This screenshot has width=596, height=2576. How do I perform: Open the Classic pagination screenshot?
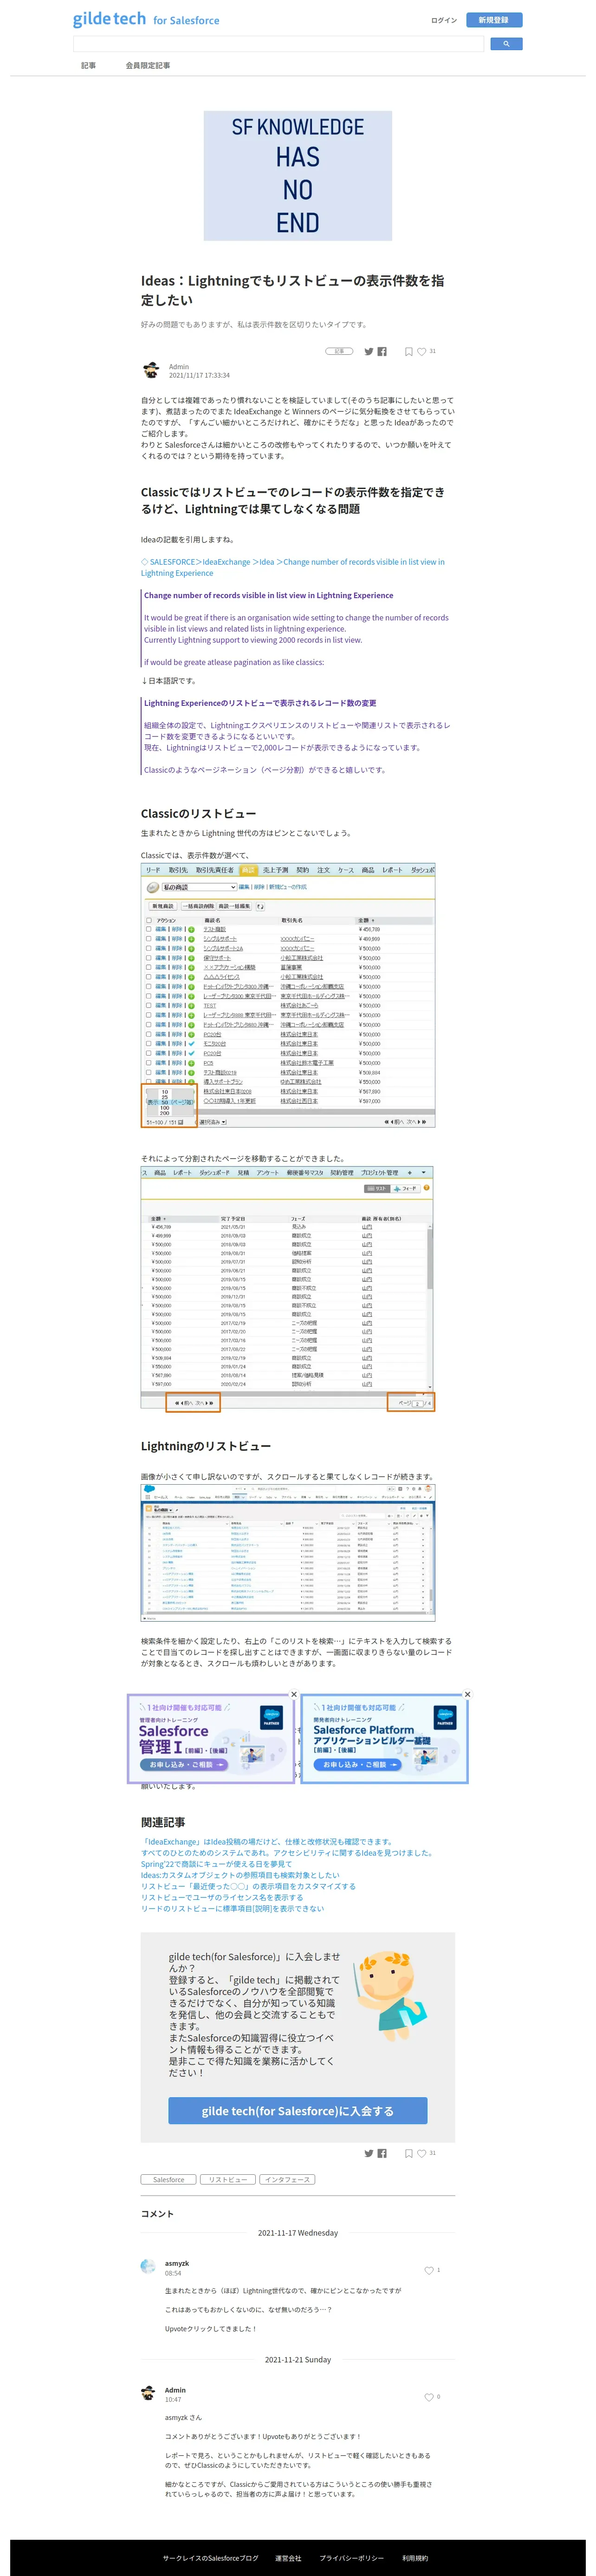pos(288,1289)
